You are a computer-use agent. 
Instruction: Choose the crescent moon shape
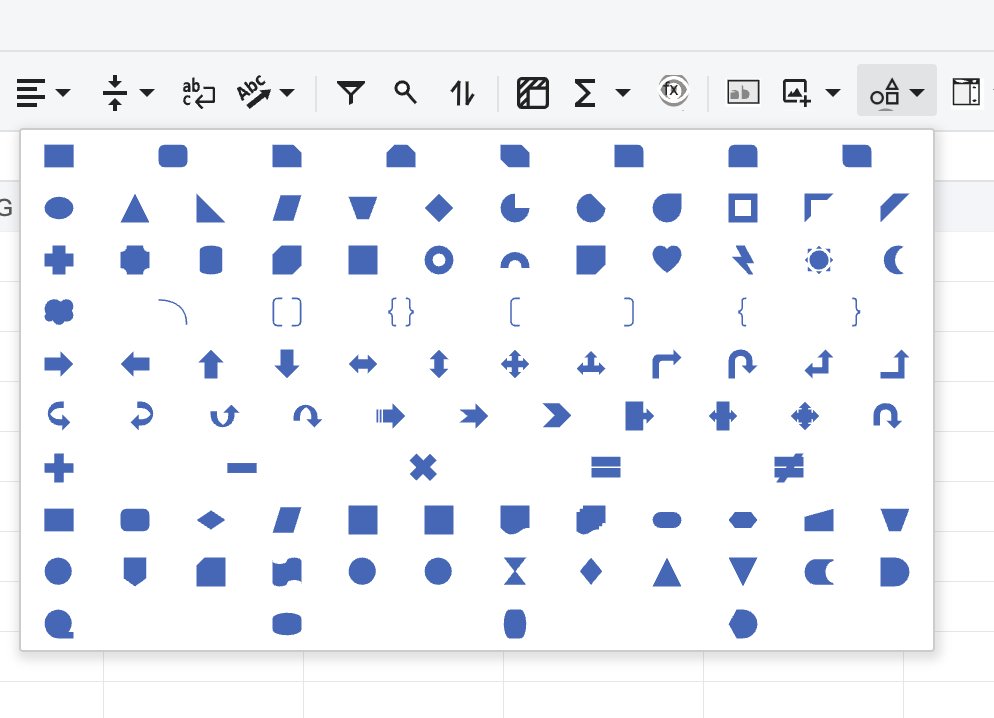(x=894, y=260)
